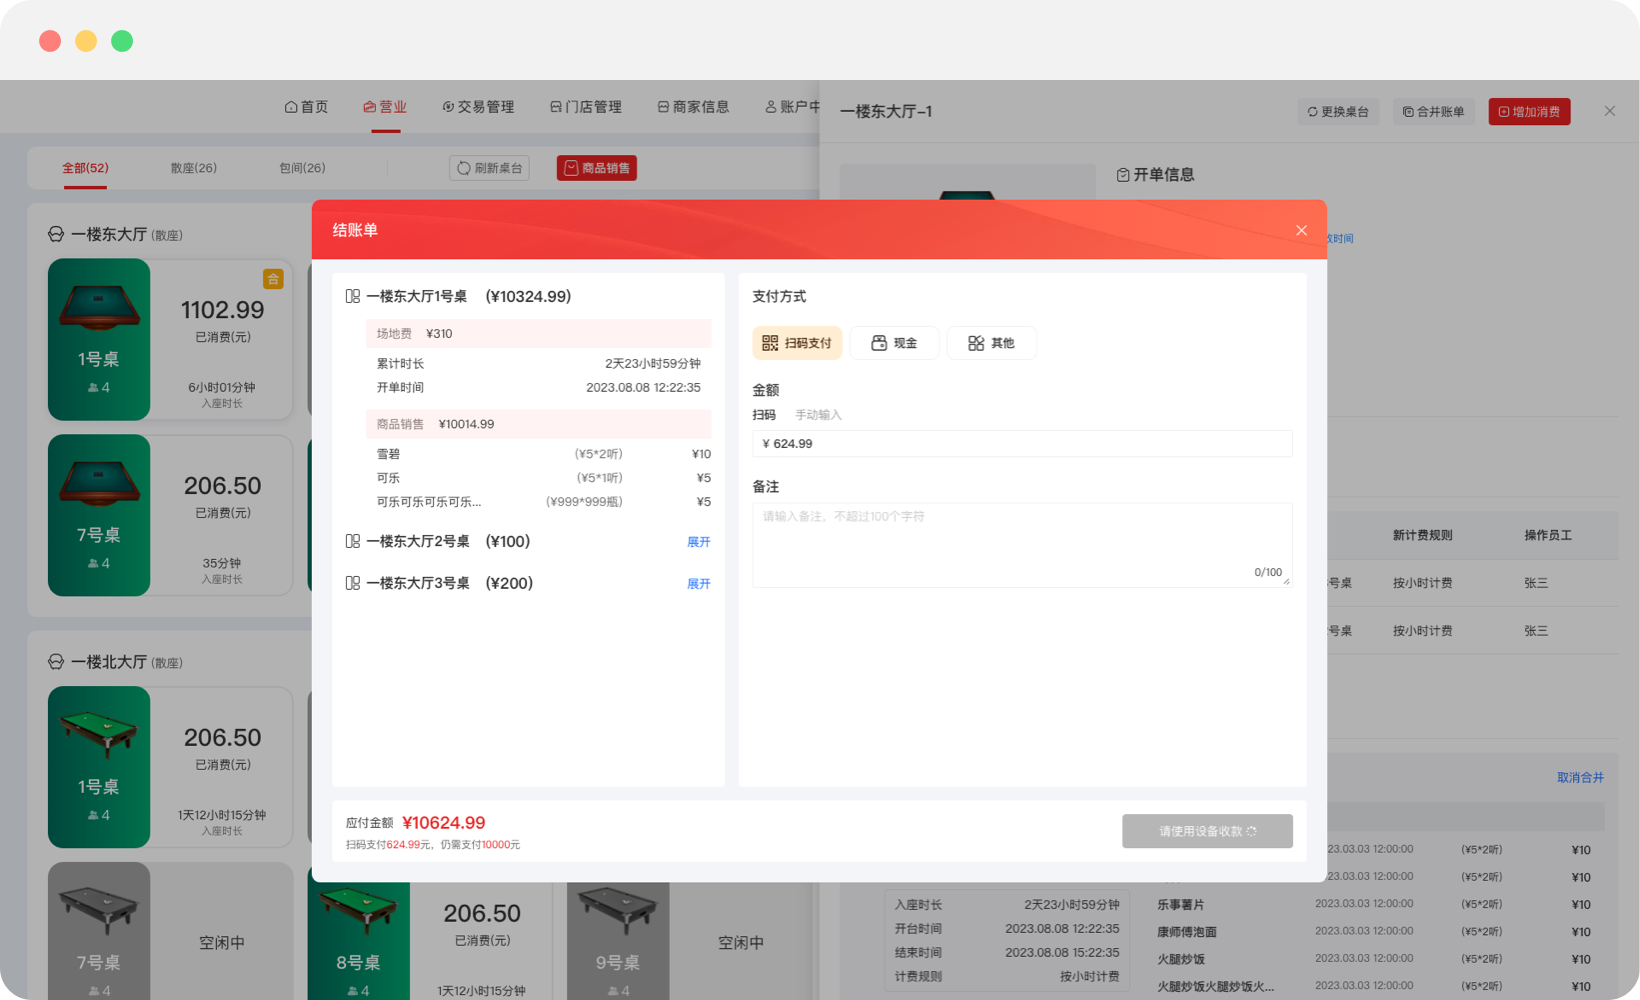Expand 一楼东大厅2号桌 order details
This screenshot has height=1000, width=1640.
click(x=699, y=542)
